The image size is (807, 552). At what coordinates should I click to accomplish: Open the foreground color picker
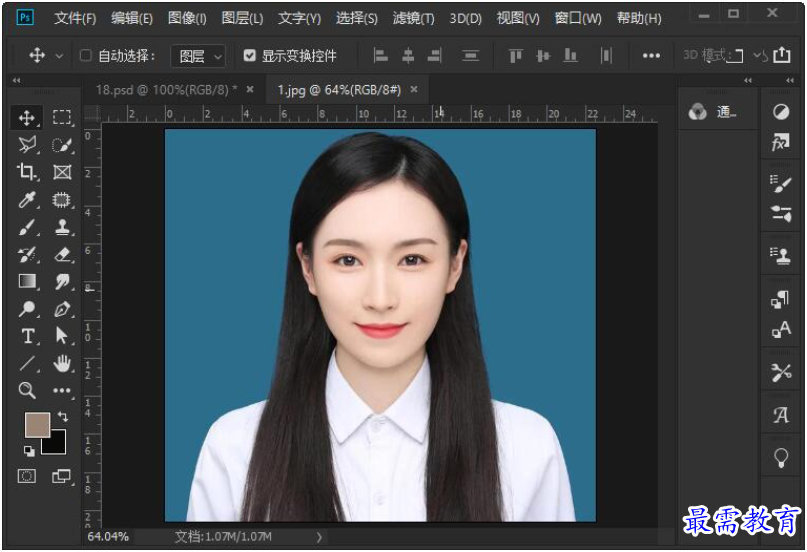(x=38, y=424)
